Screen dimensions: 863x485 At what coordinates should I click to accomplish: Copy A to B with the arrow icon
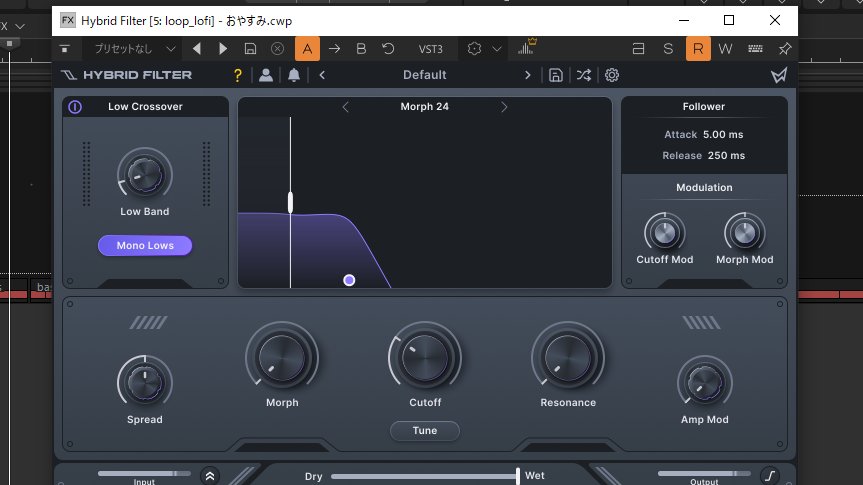tap(334, 49)
